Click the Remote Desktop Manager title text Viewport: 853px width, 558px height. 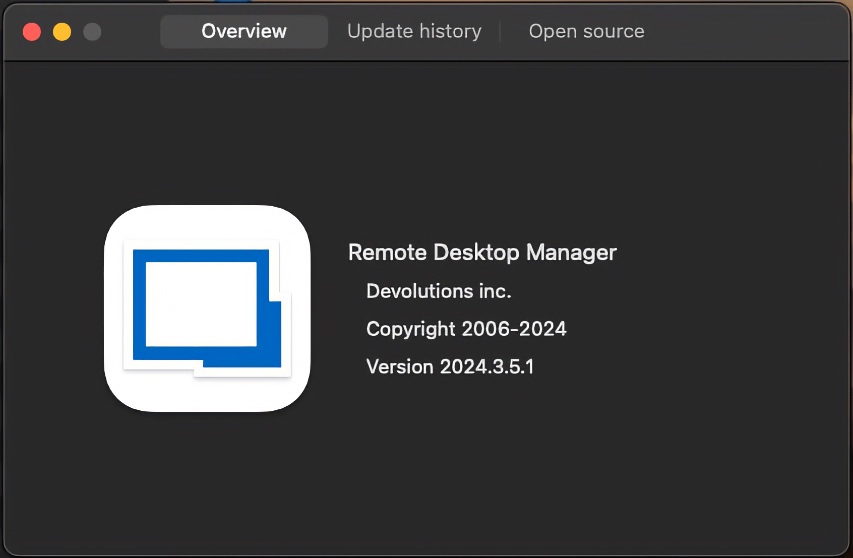(482, 252)
